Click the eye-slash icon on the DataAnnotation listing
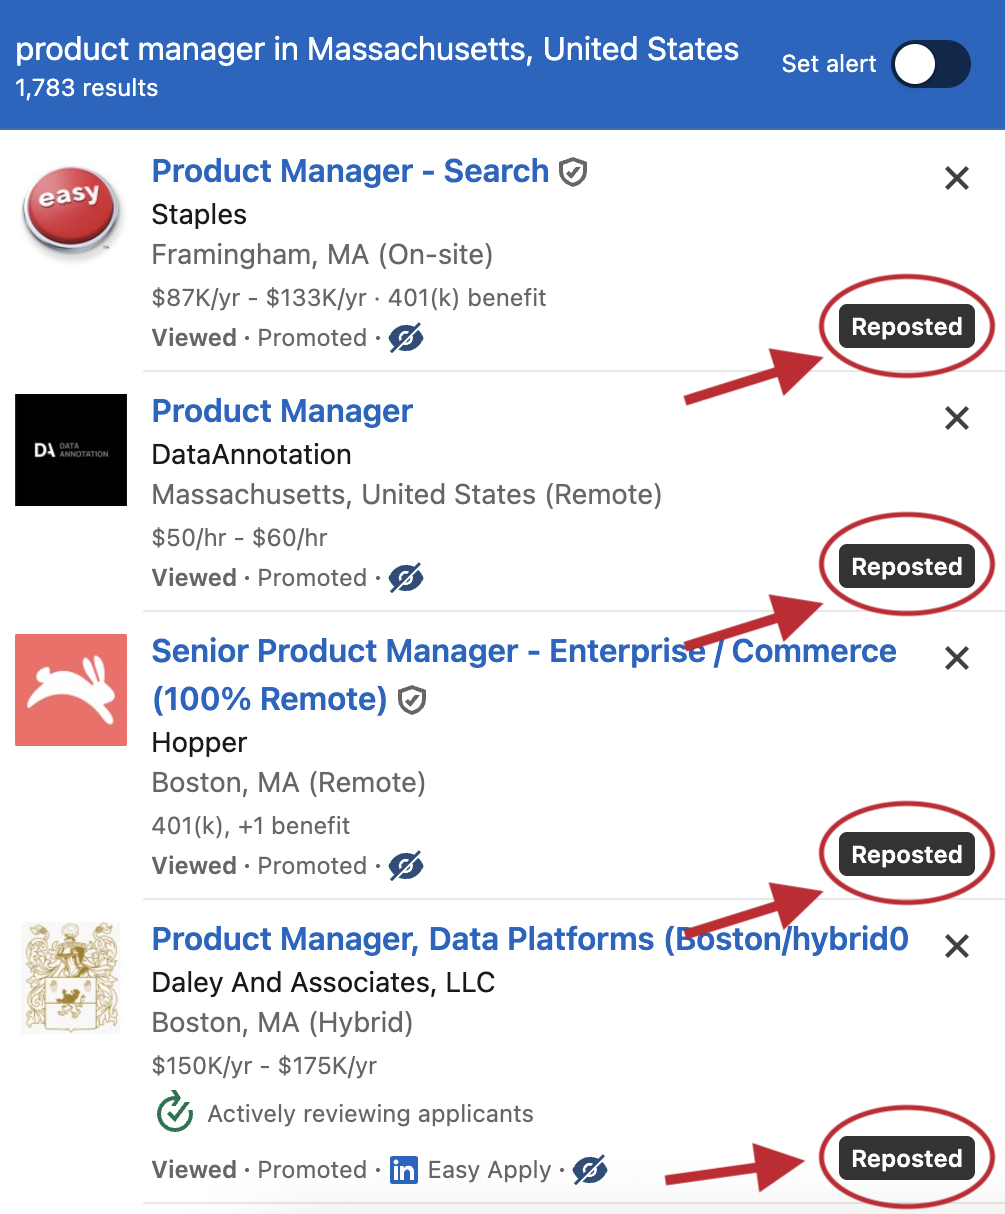The width and height of the screenshot is (1005, 1214). (405, 578)
